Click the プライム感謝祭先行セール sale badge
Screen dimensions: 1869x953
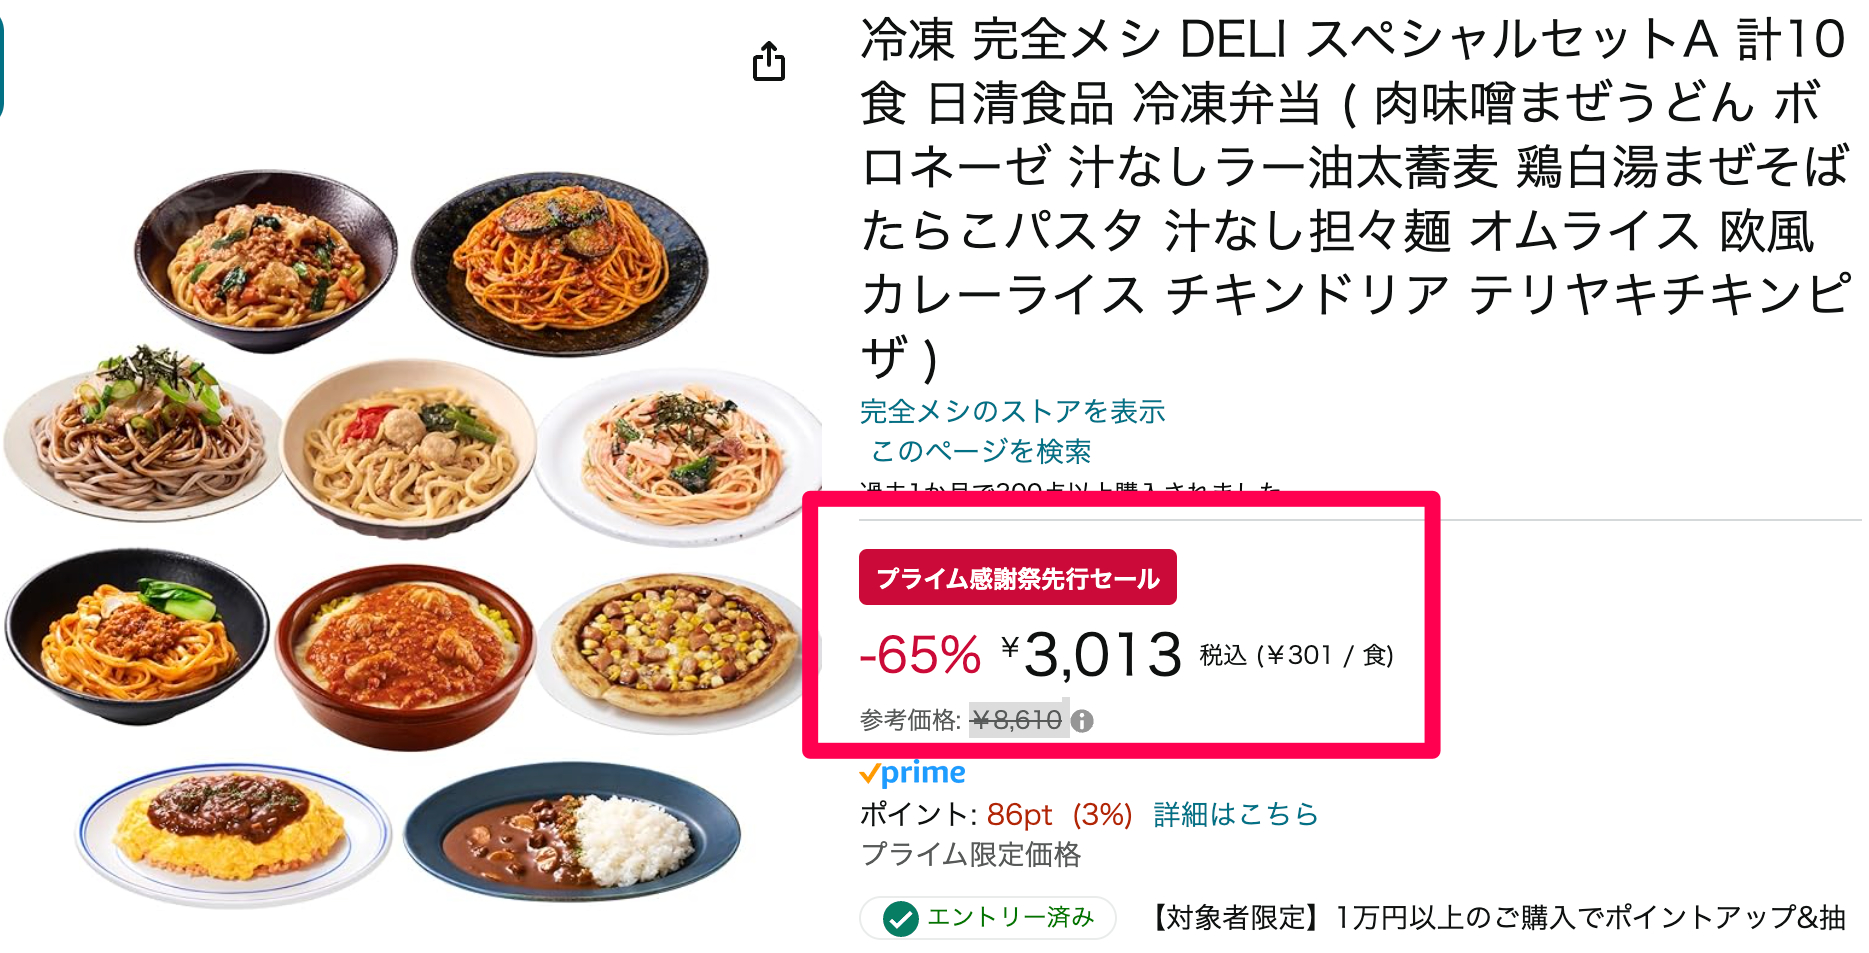1017,578
